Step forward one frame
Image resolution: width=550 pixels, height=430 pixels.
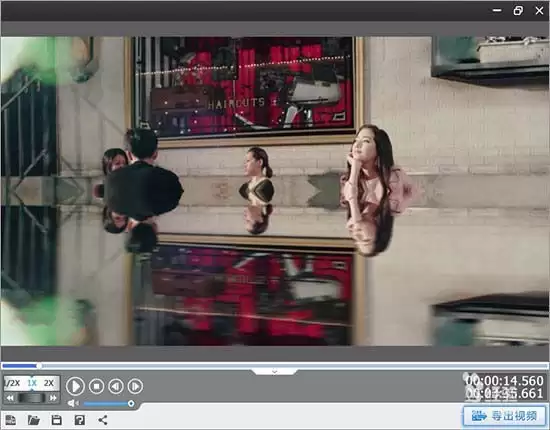coord(135,386)
